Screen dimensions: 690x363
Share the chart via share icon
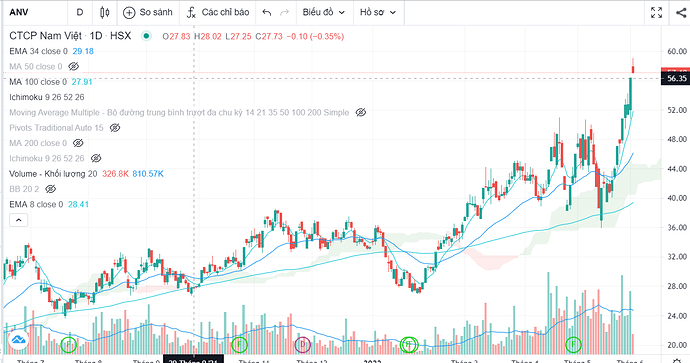681,12
